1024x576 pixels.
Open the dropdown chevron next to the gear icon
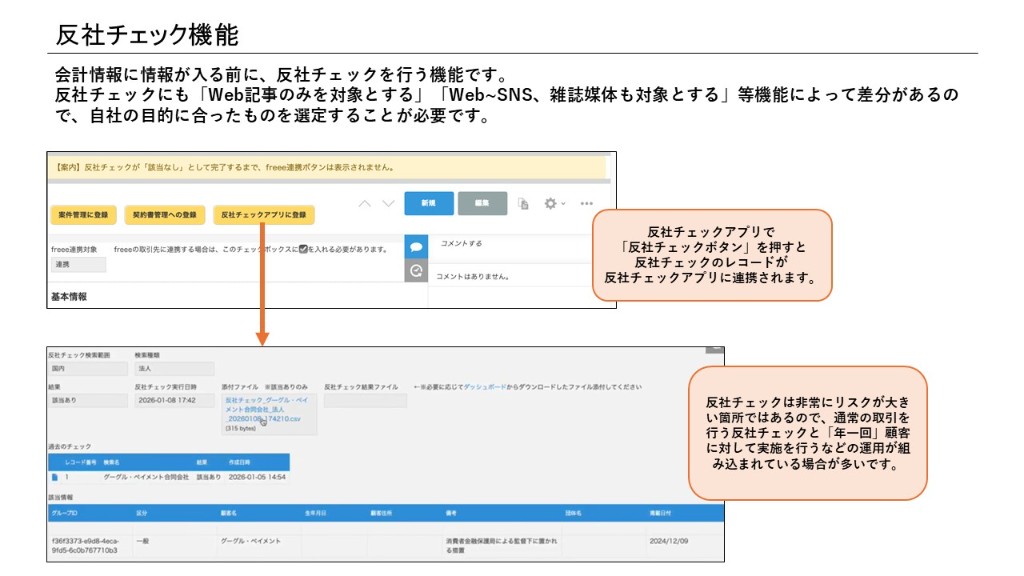(x=563, y=204)
